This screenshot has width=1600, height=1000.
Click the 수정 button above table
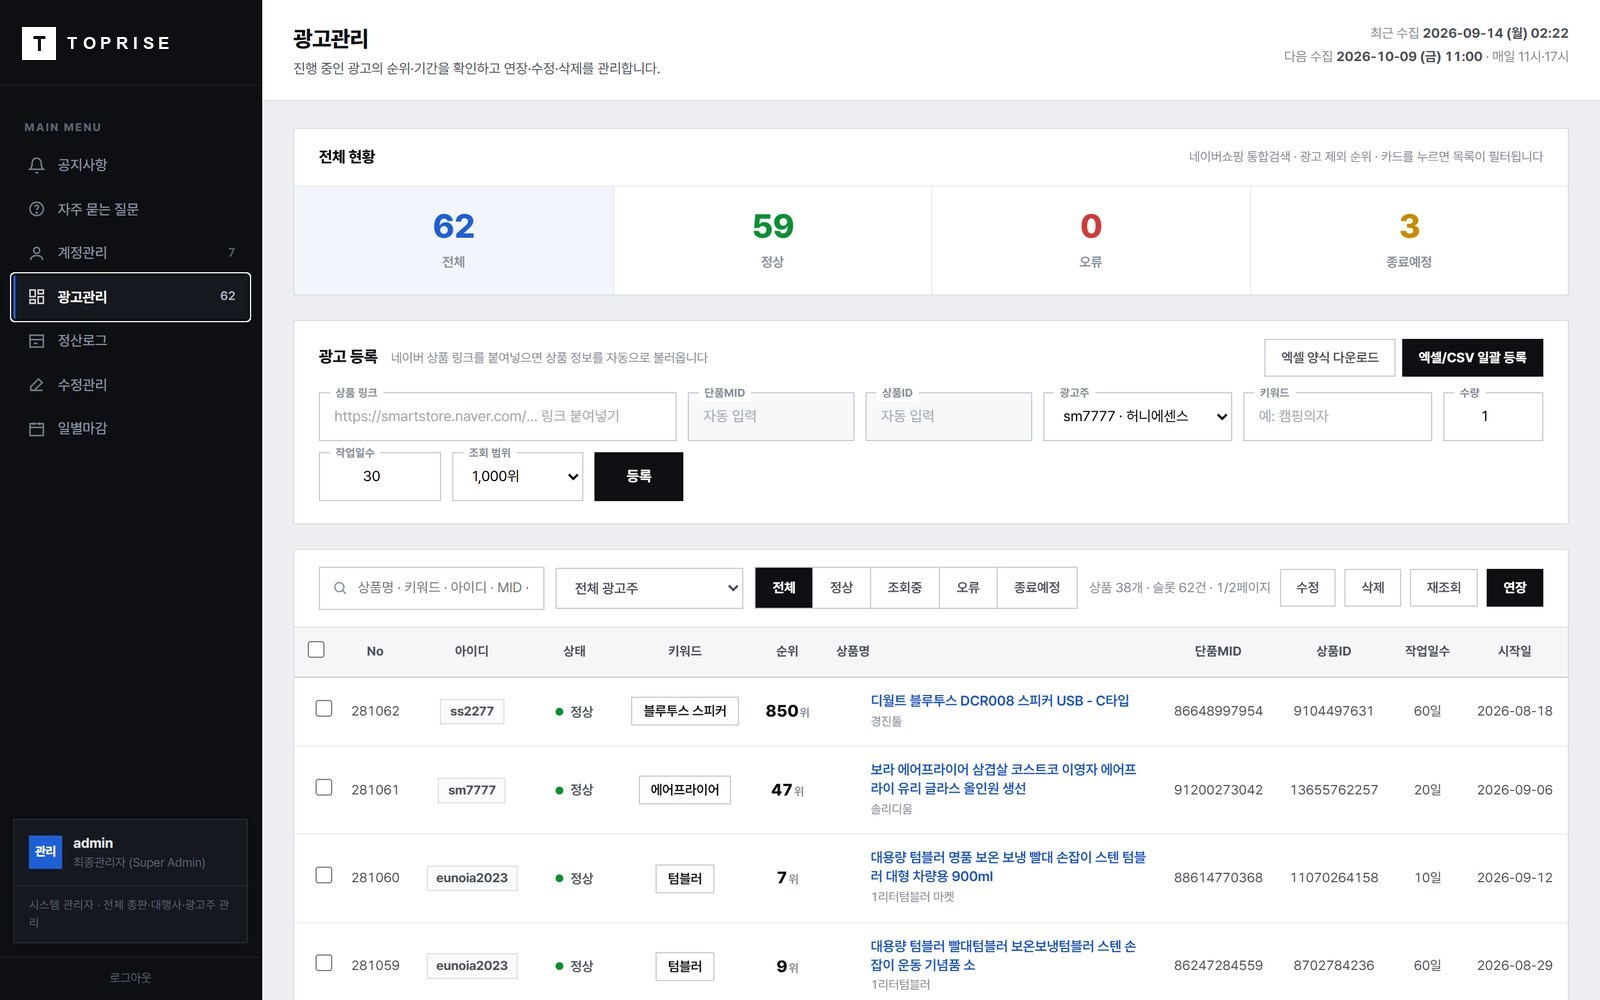click(1308, 588)
